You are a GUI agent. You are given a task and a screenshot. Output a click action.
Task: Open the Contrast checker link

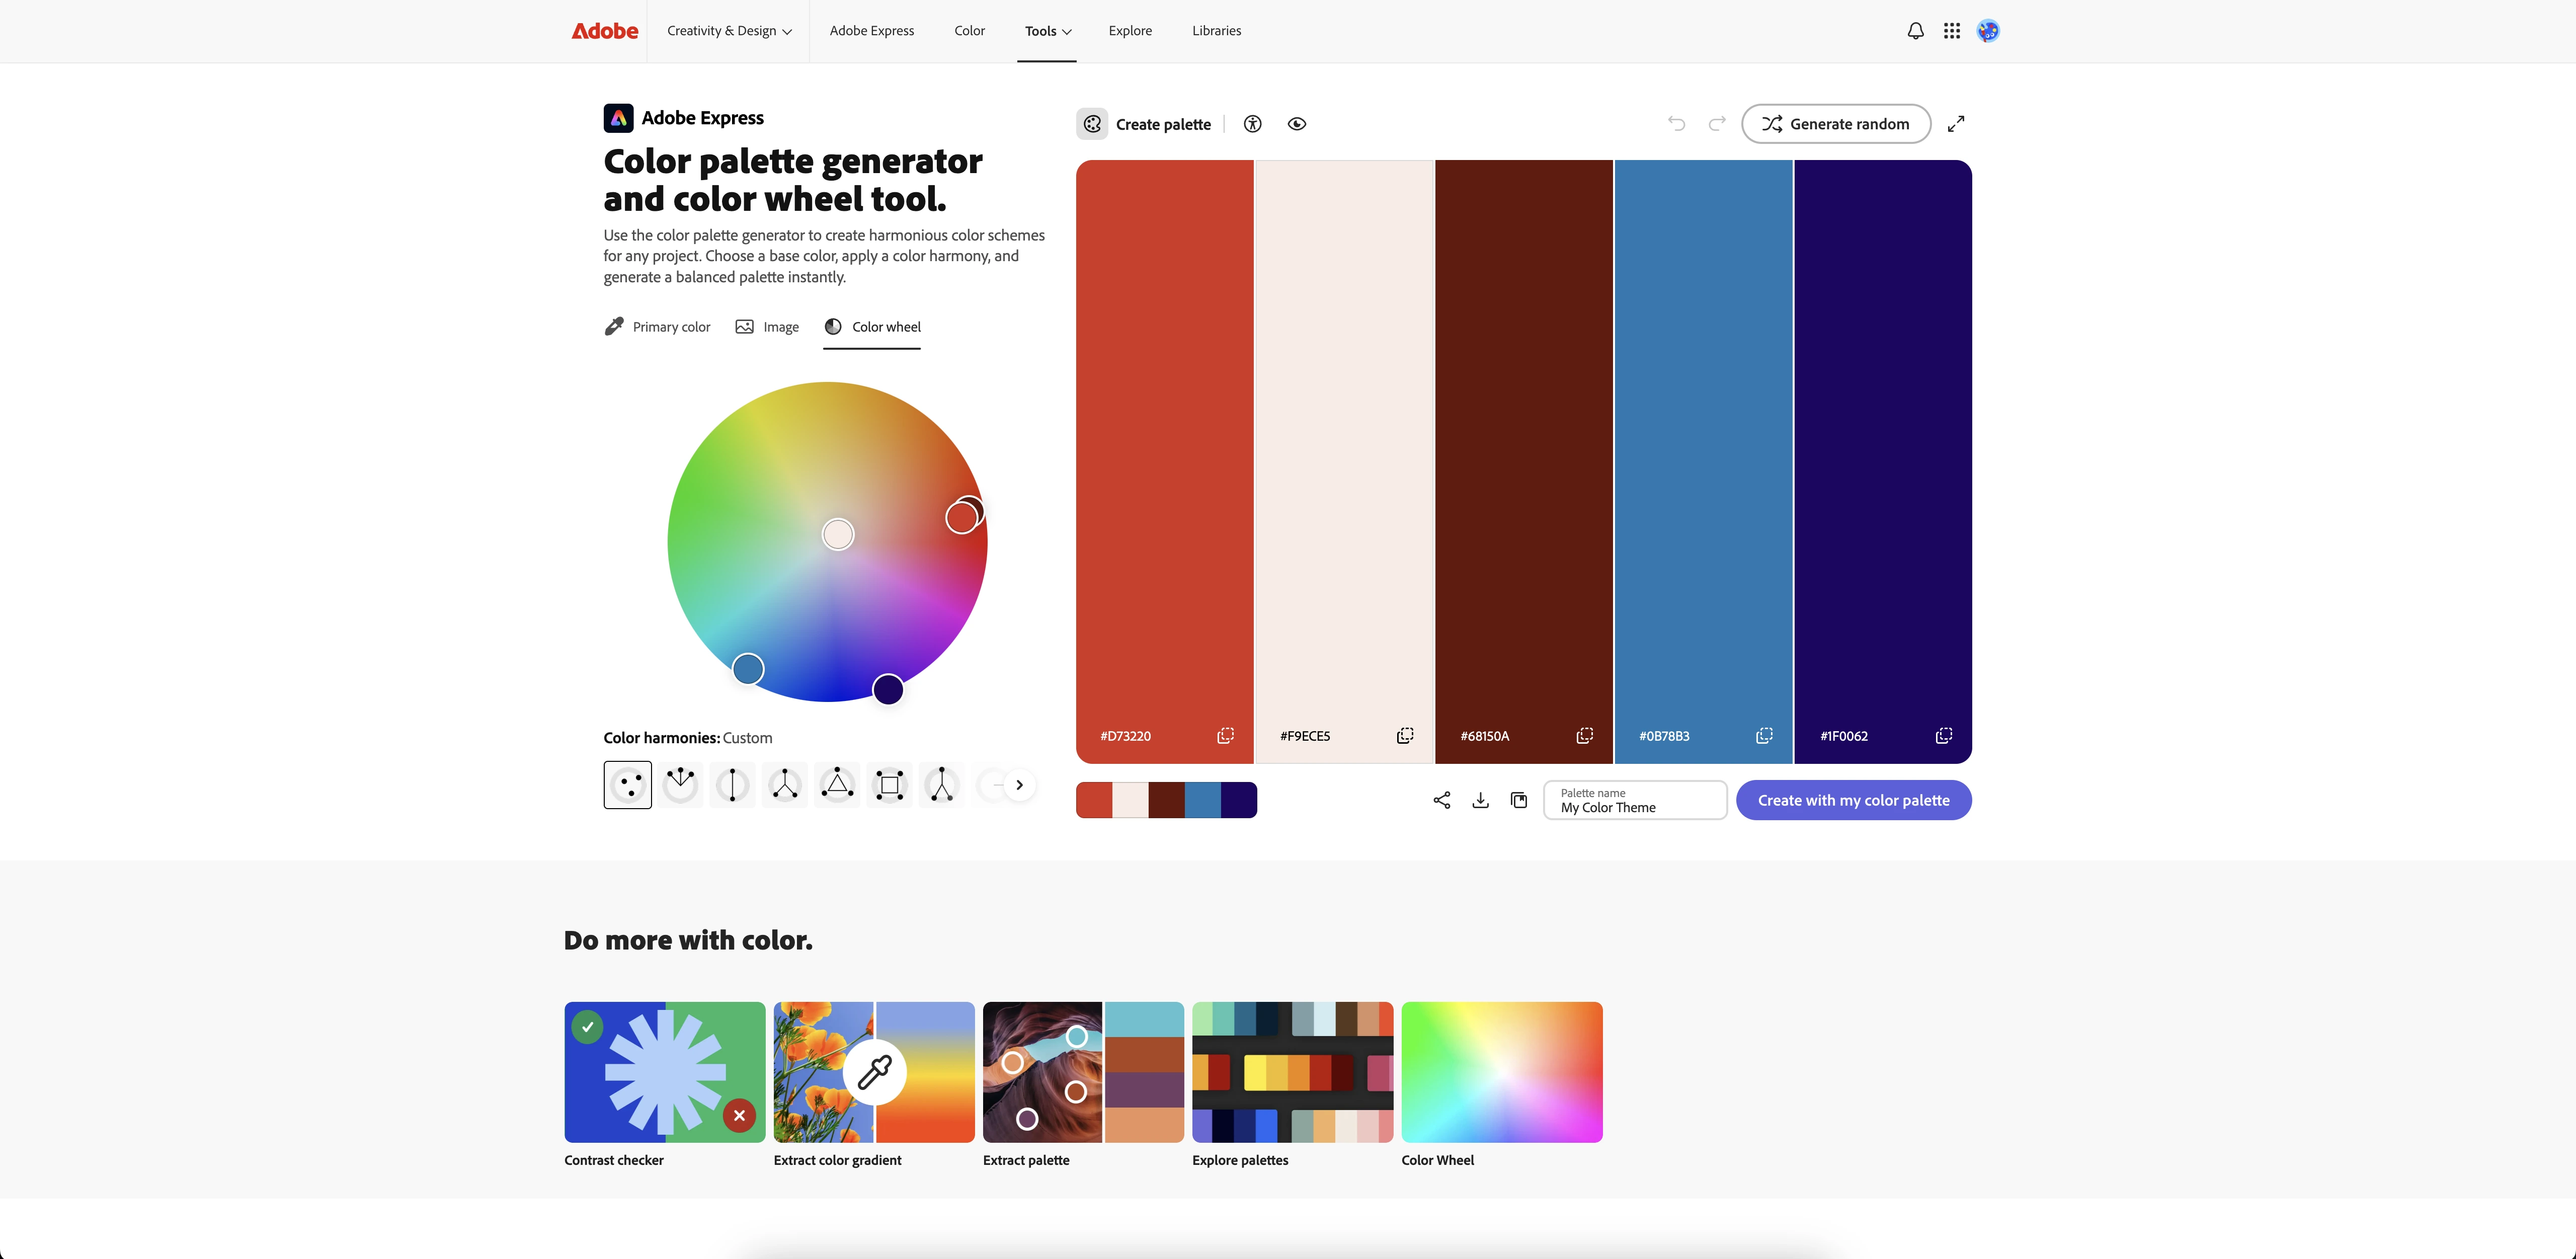[614, 1160]
